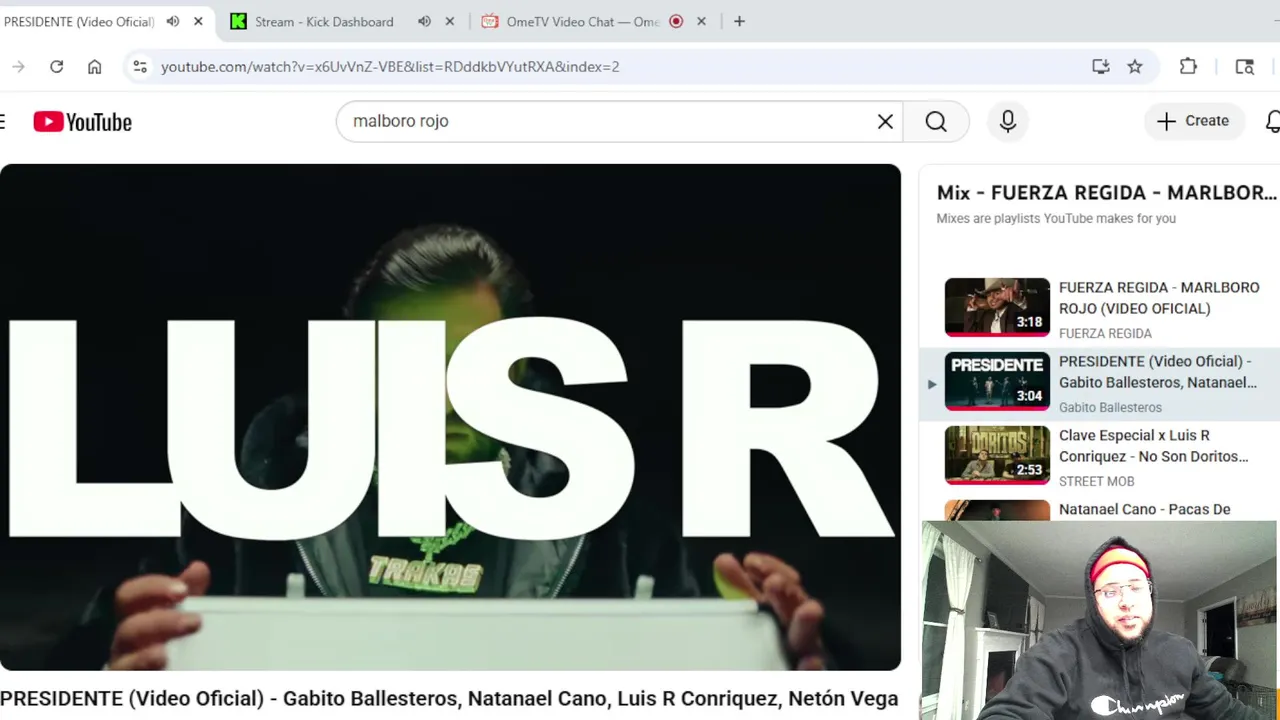Open No Son Doritos video thumbnail
This screenshot has height=720, width=1280.
click(x=997, y=455)
